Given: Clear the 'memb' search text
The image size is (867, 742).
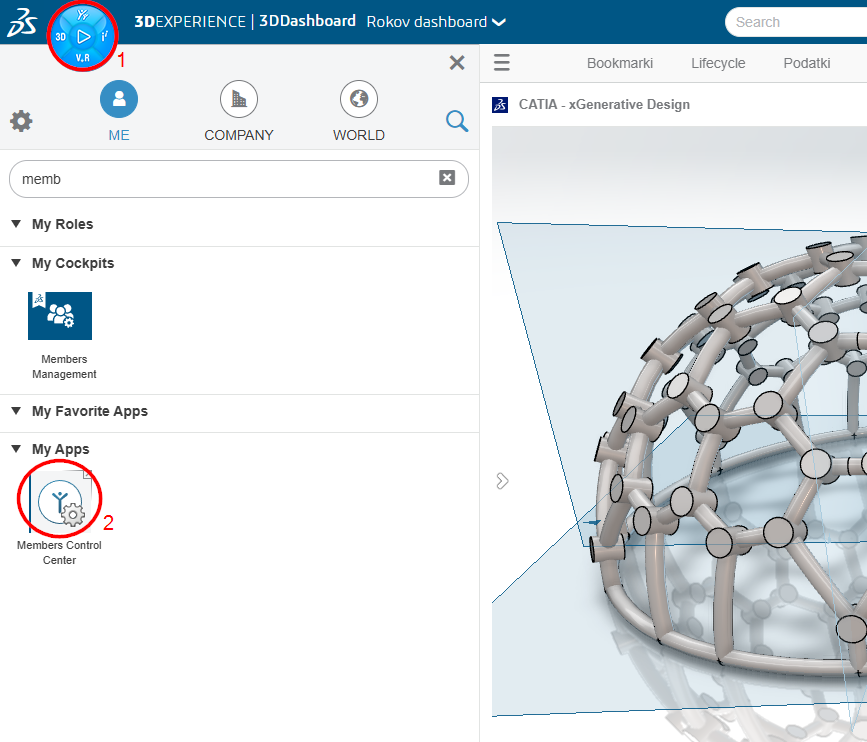Looking at the screenshot, I should 447,177.
